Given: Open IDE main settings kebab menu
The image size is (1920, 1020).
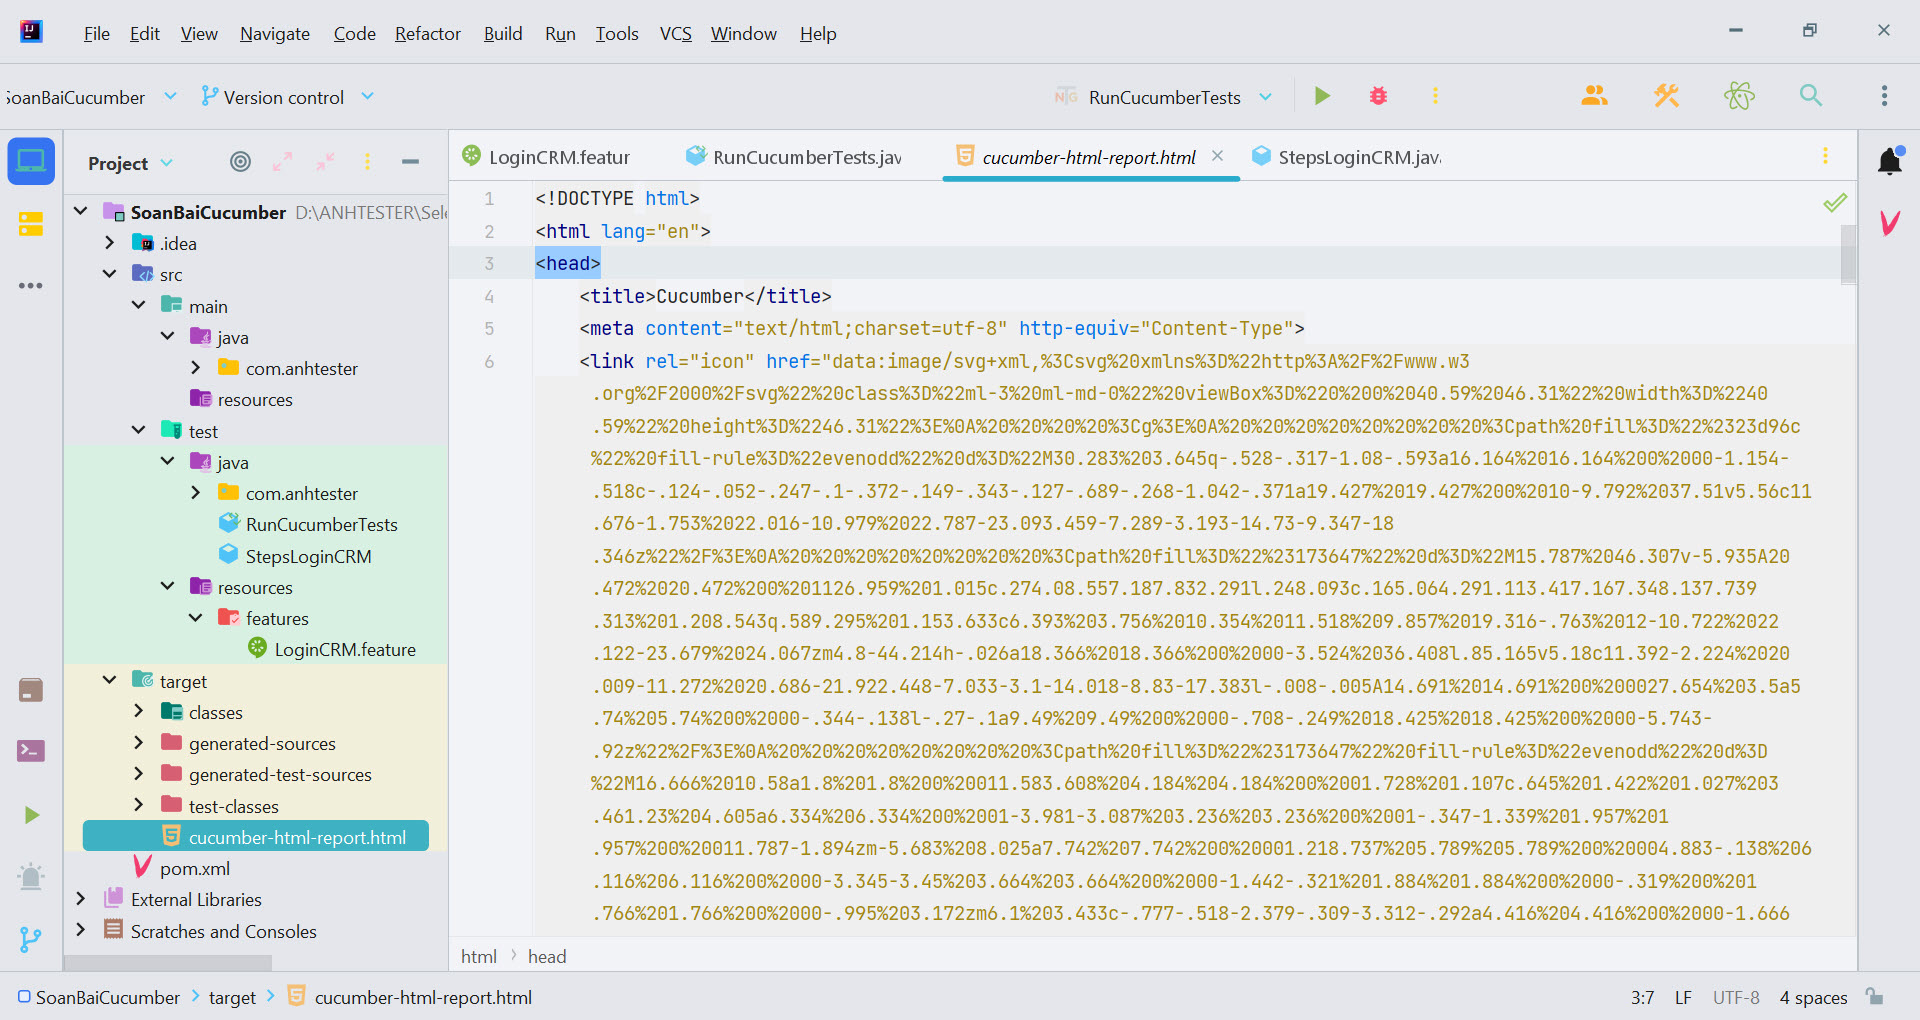Looking at the screenshot, I should 1884,96.
